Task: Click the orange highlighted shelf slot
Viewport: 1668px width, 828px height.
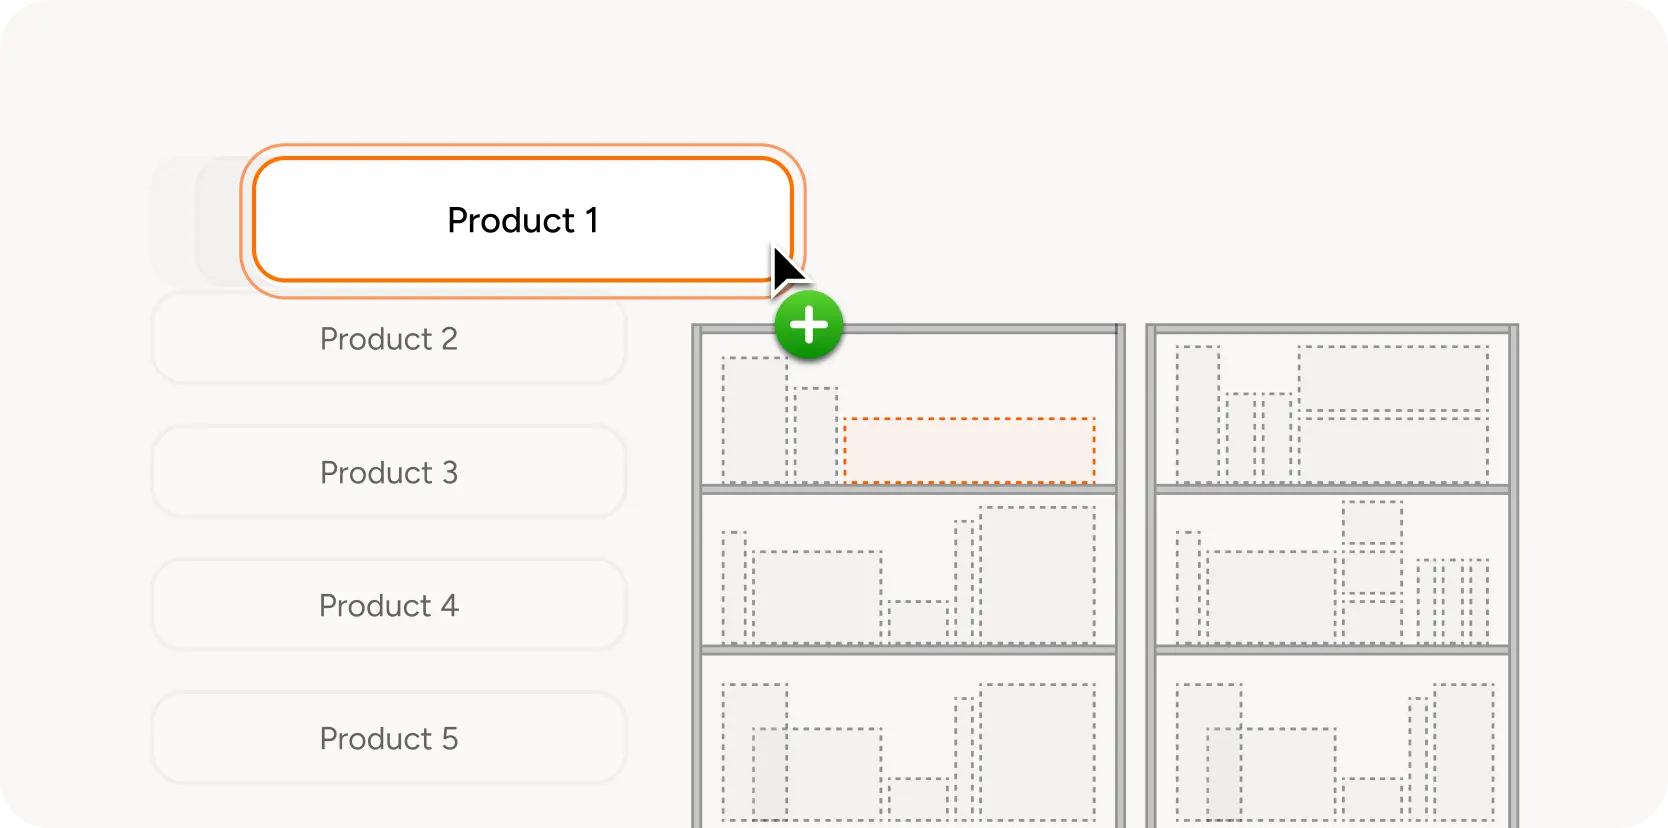Action: click(x=969, y=451)
